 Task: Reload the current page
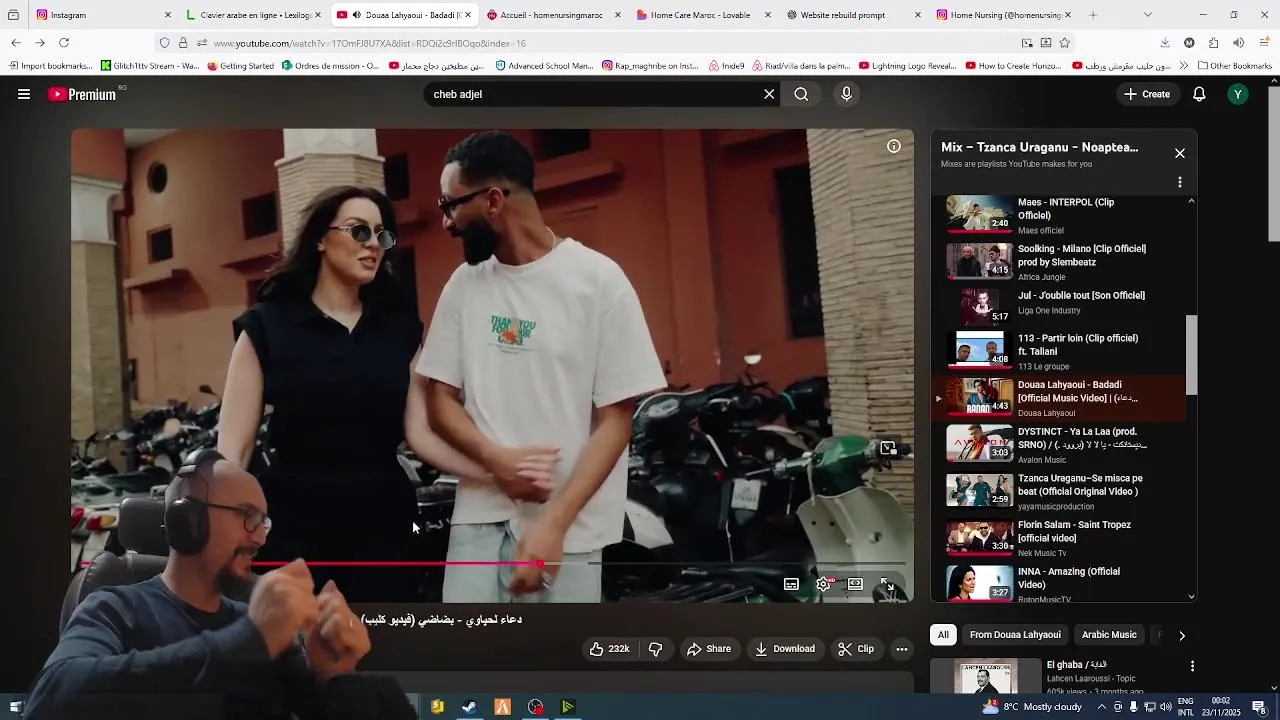click(64, 43)
